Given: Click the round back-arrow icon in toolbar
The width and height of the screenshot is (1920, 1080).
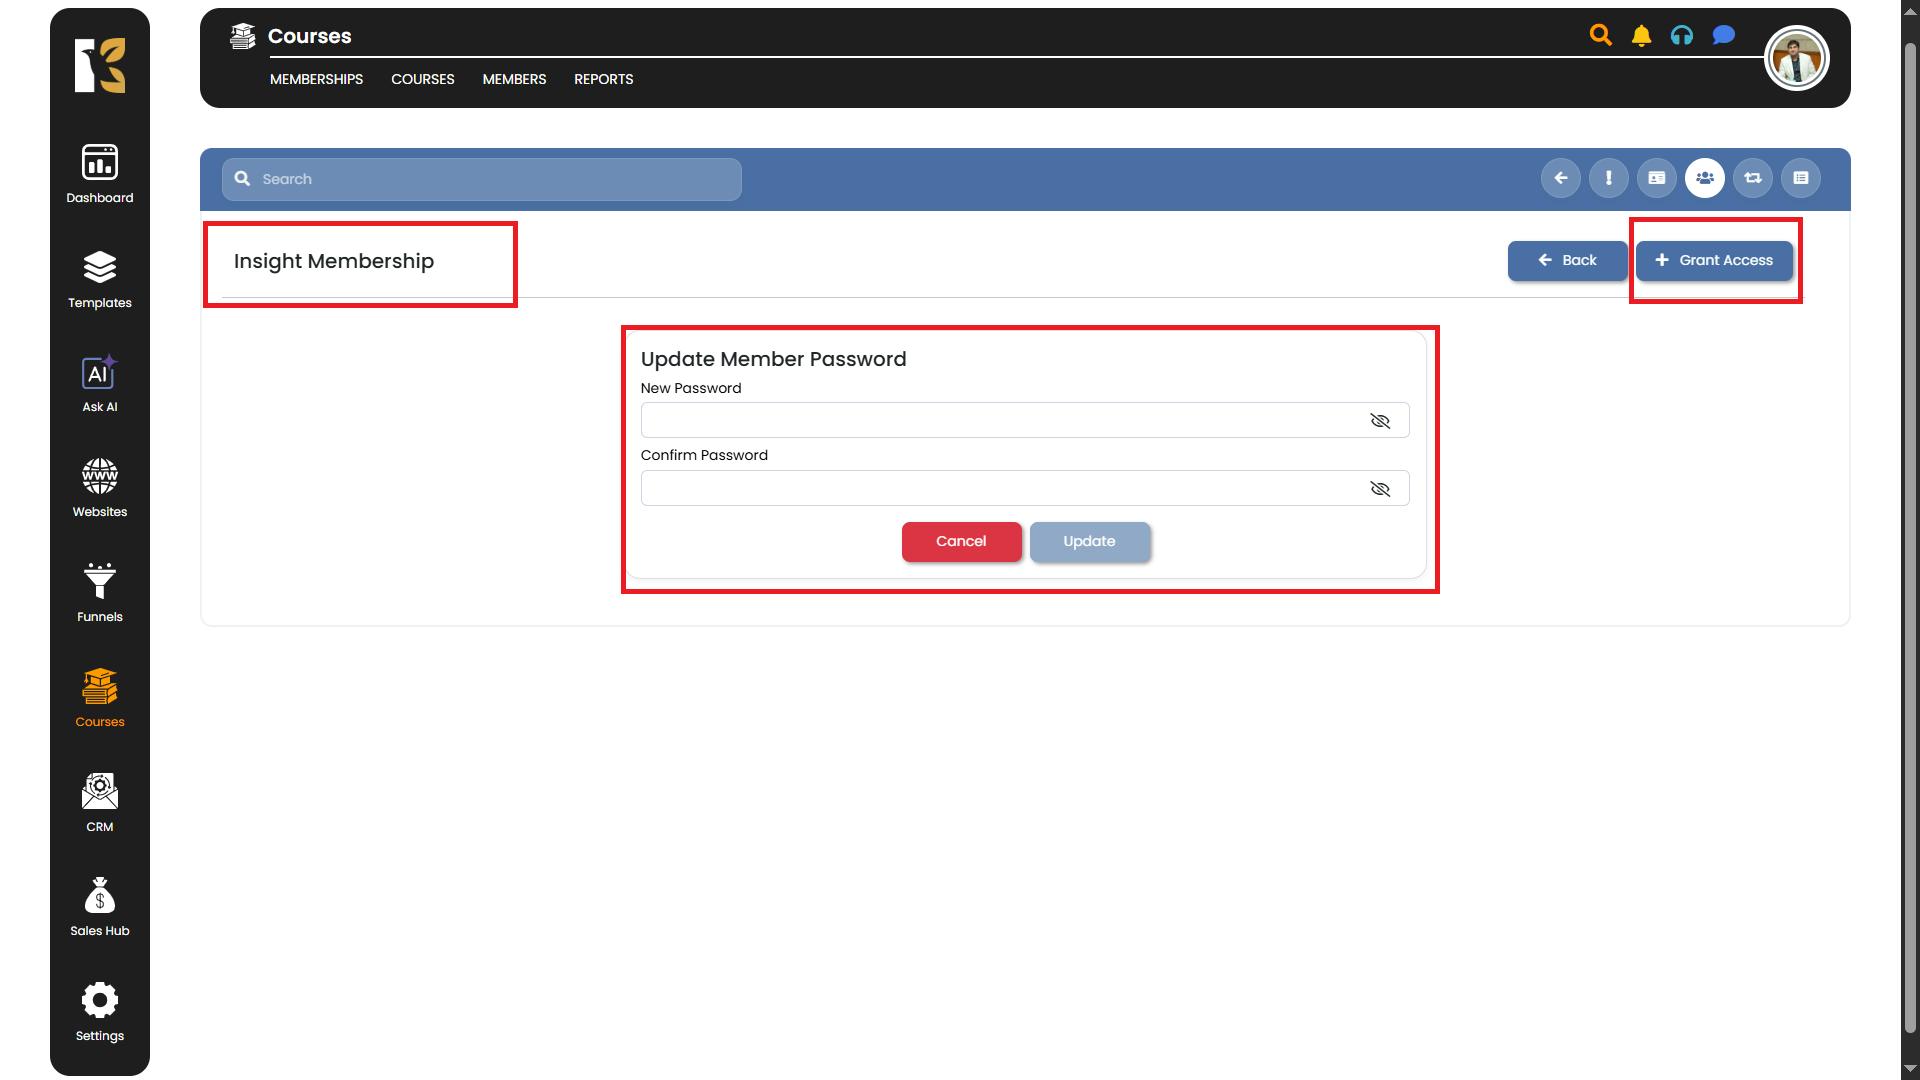Looking at the screenshot, I should pos(1560,178).
